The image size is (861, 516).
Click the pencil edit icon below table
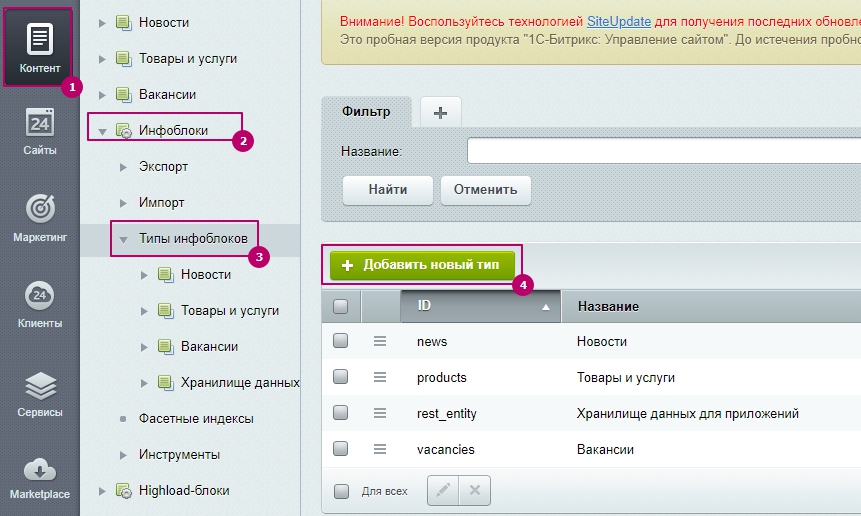coord(443,490)
